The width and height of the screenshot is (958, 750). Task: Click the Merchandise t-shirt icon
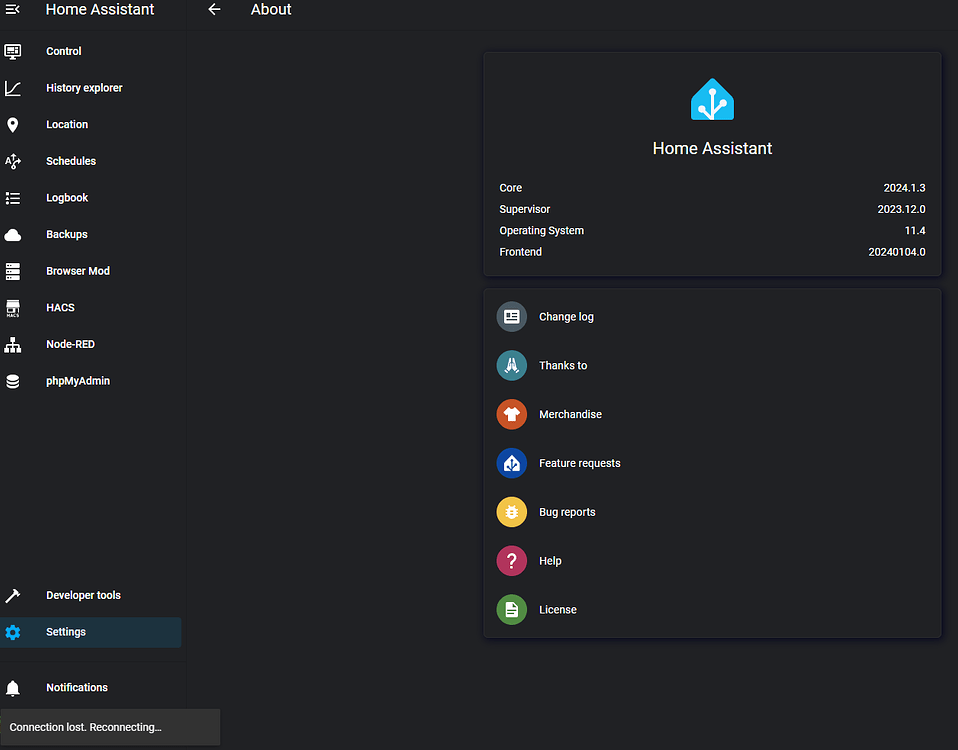511,414
